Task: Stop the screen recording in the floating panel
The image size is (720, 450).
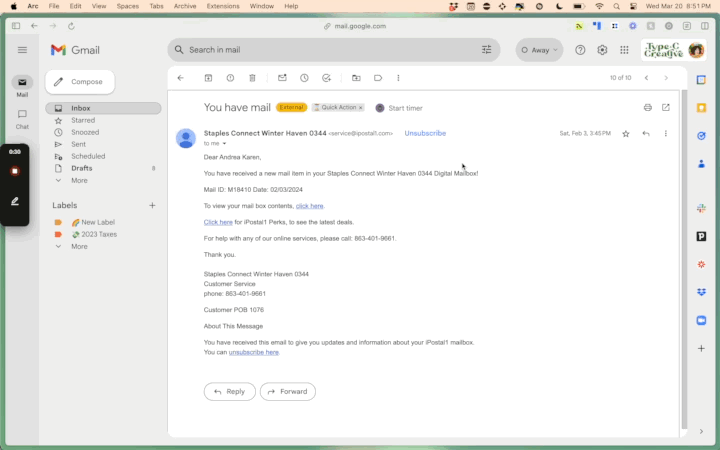Action: point(15,171)
